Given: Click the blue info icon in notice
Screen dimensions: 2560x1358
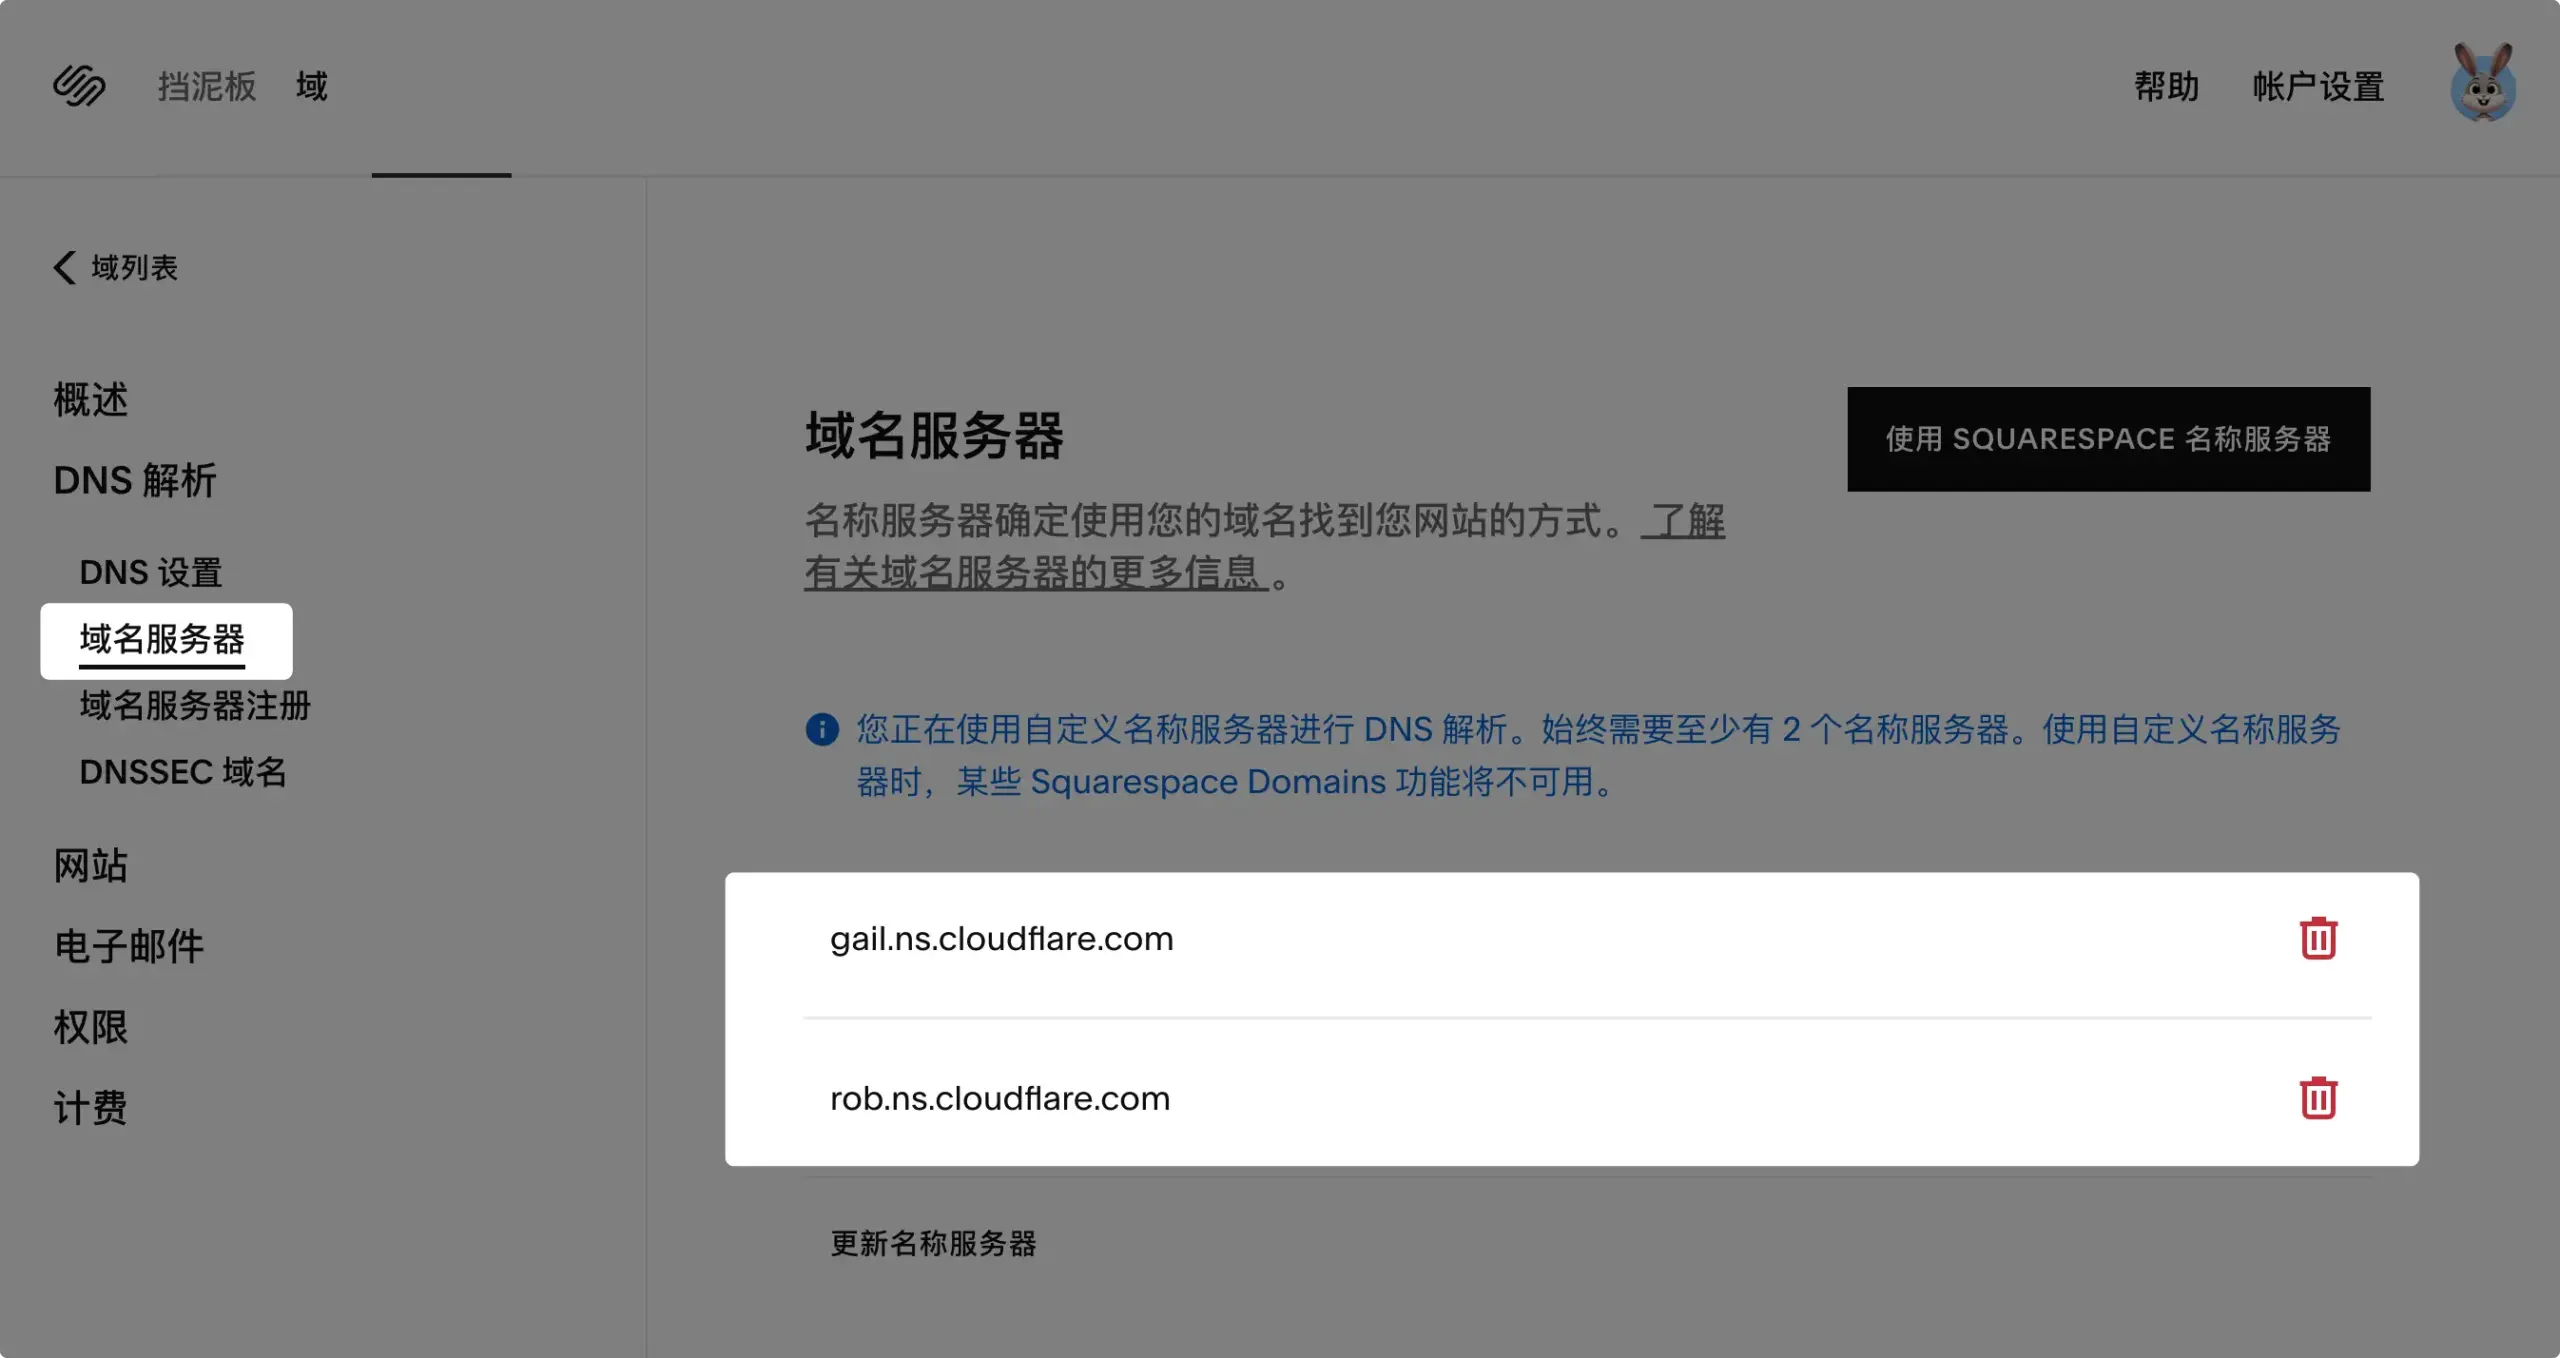Looking at the screenshot, I should point(822,729).
